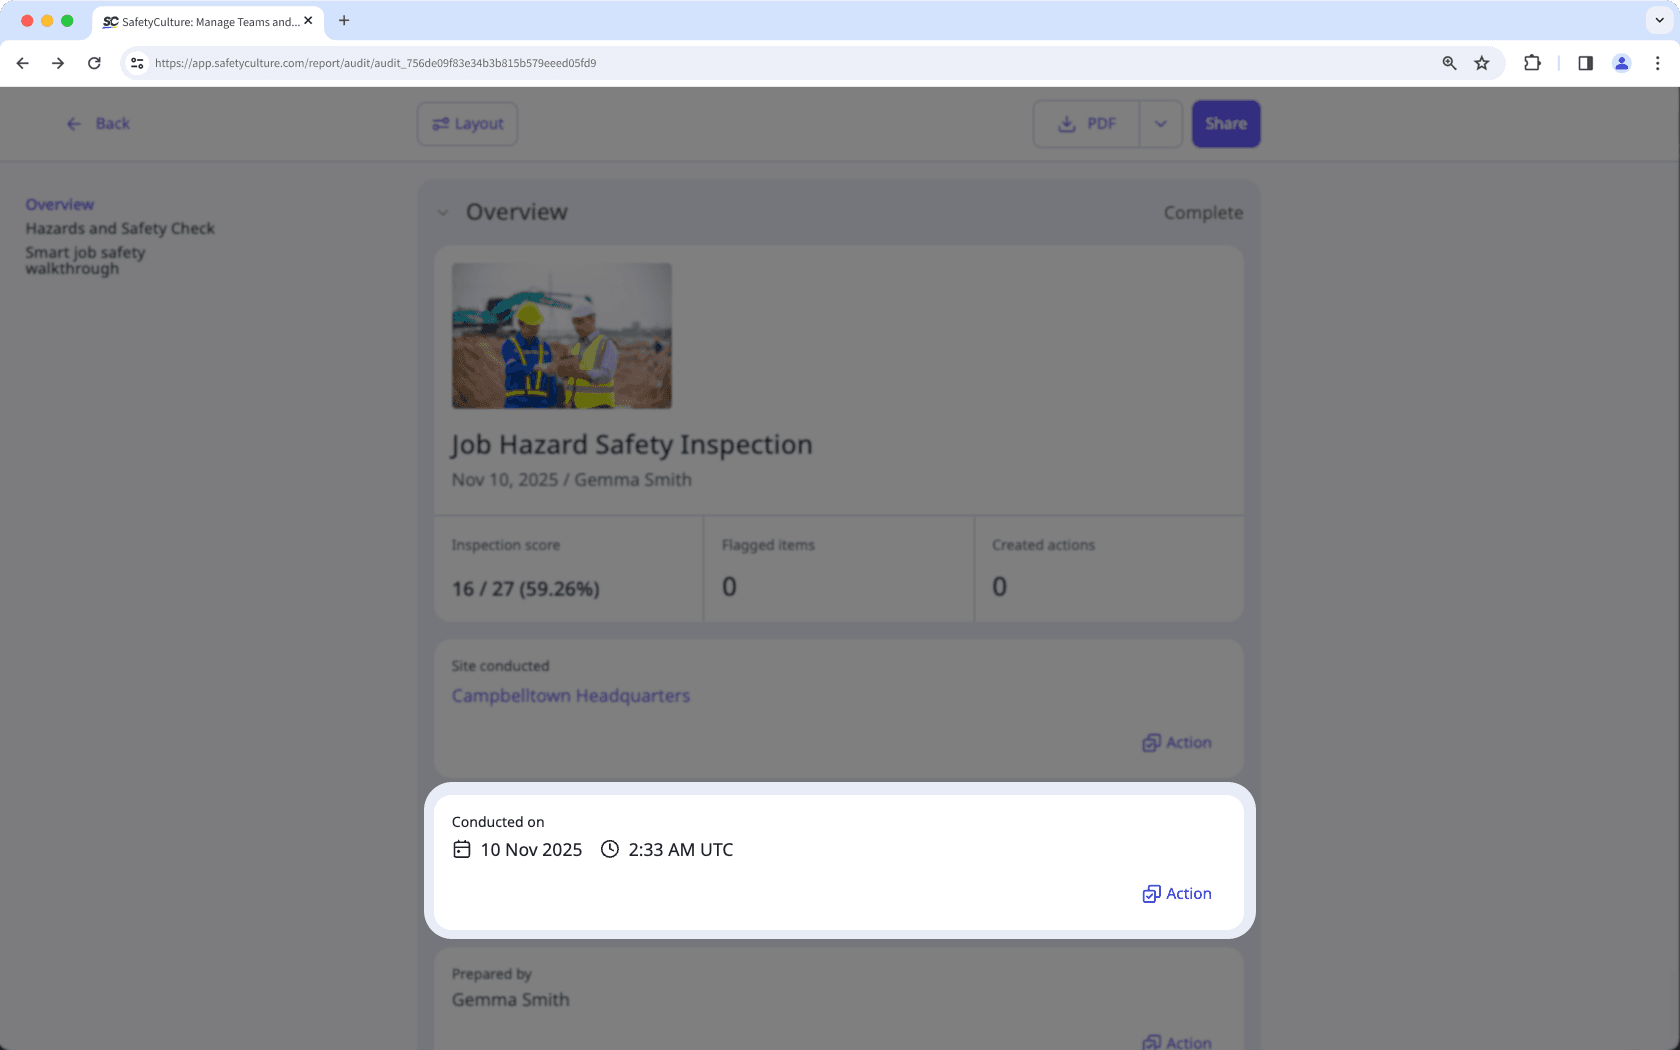Click the Action icon in the Conducted on card
The image size is (1680, 1050).
(x=1152, y=893)
